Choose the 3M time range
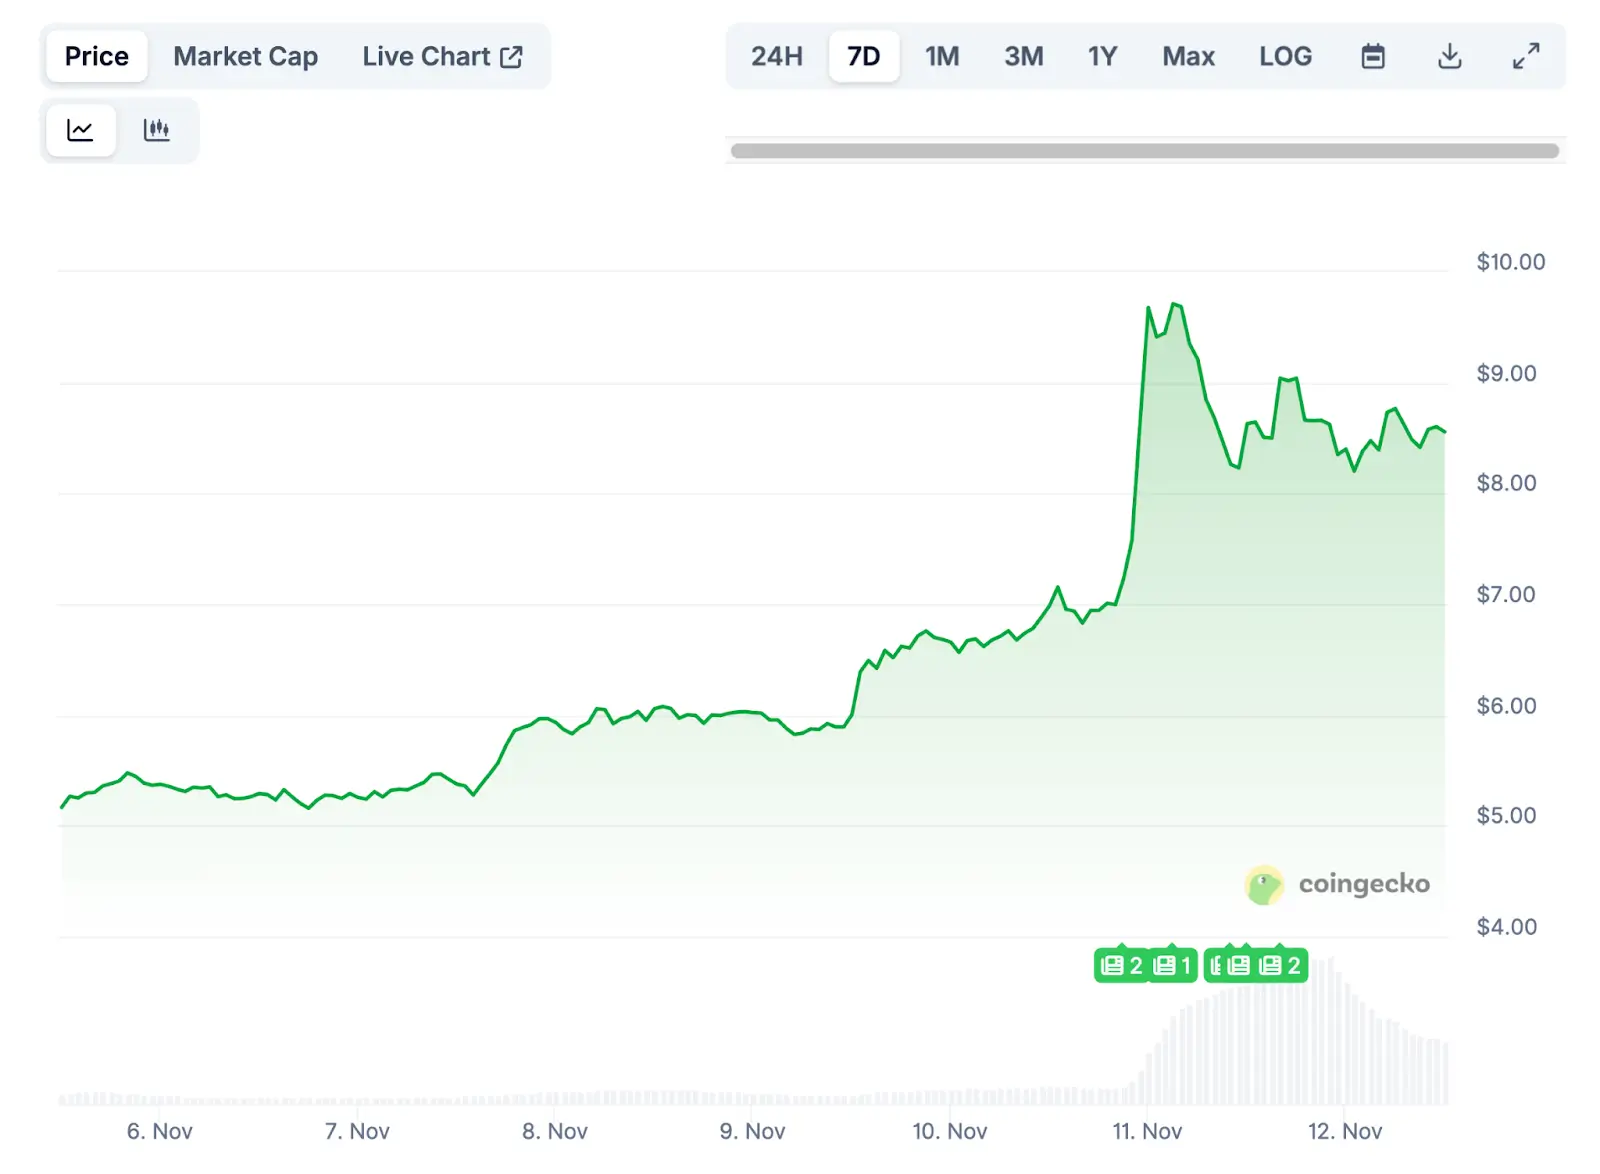 tap(1024, 56)
